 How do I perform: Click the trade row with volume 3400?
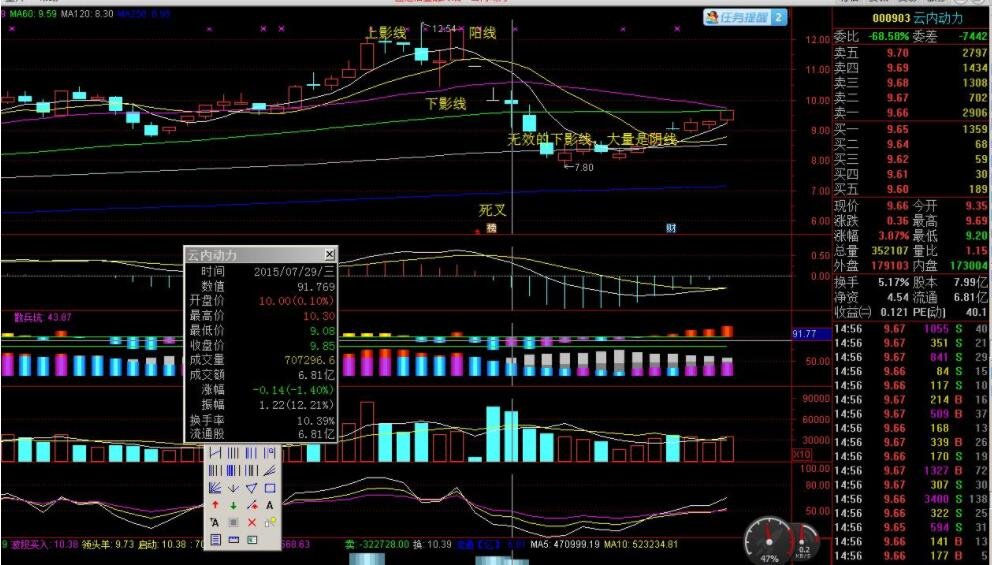(x=911, y=499)
